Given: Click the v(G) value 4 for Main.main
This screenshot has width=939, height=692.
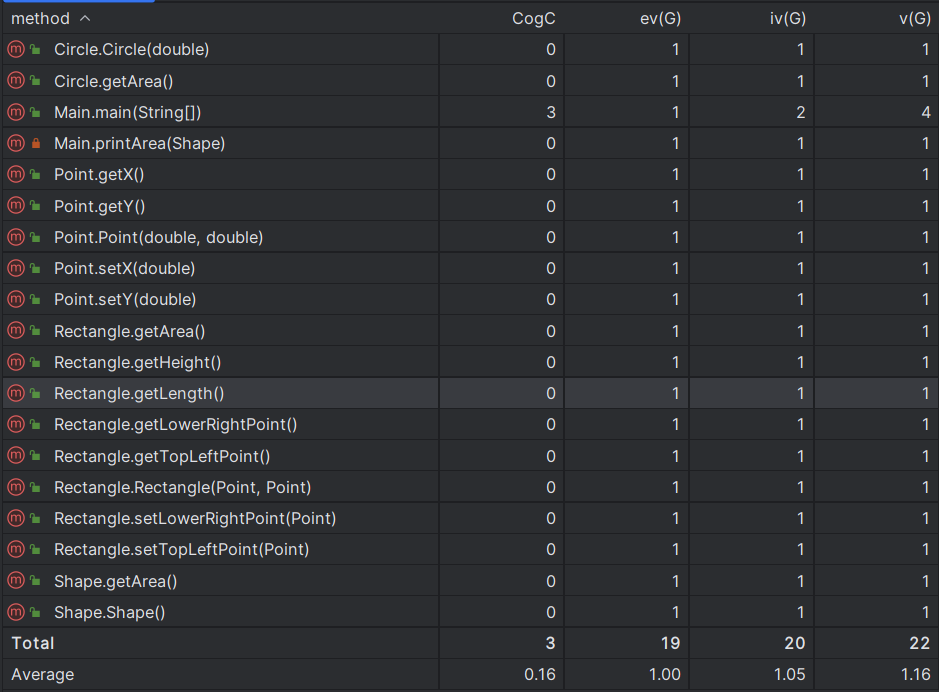Looking at the screenshot, I should click(x=926, y=112).
